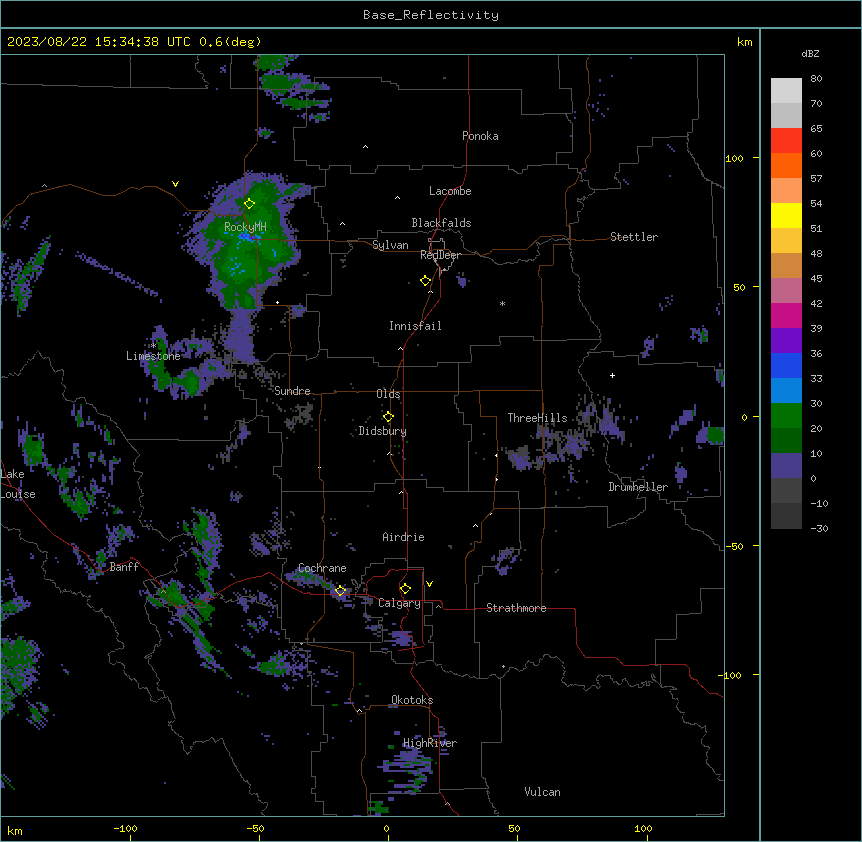The image size is (862, 842).
Task: Click the Blackfalds city label
Action: coord(441,223)
